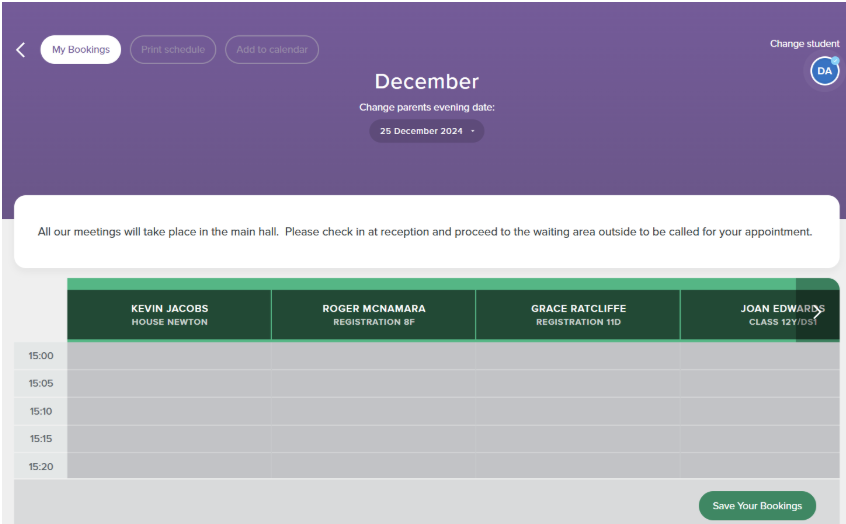846x524 pixels.
Task: Book the 15:20 slot with Roger McNamara
Action: coord(373,466)
